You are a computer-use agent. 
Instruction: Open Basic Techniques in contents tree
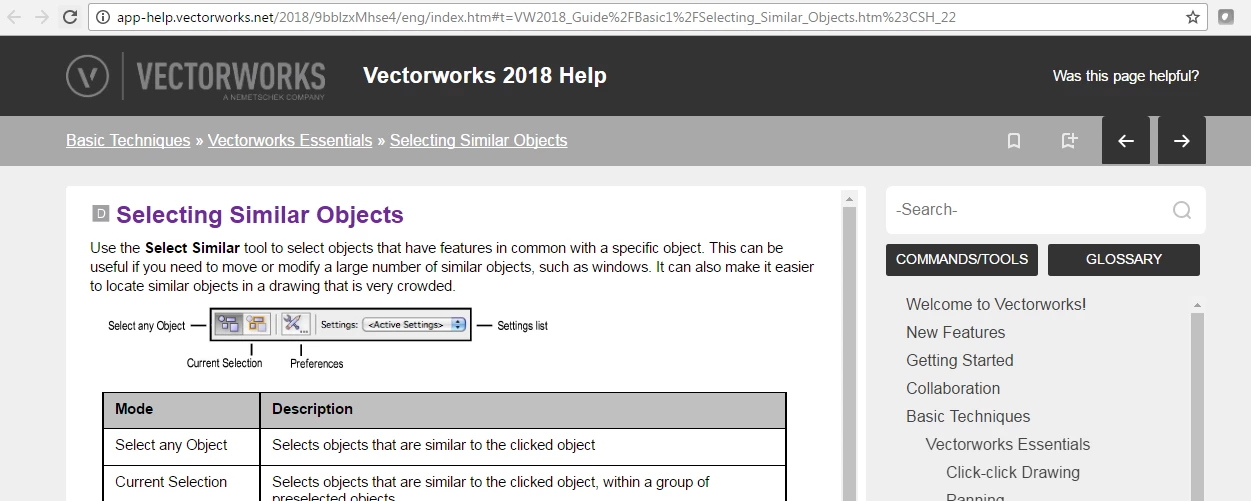pos(968,416)
